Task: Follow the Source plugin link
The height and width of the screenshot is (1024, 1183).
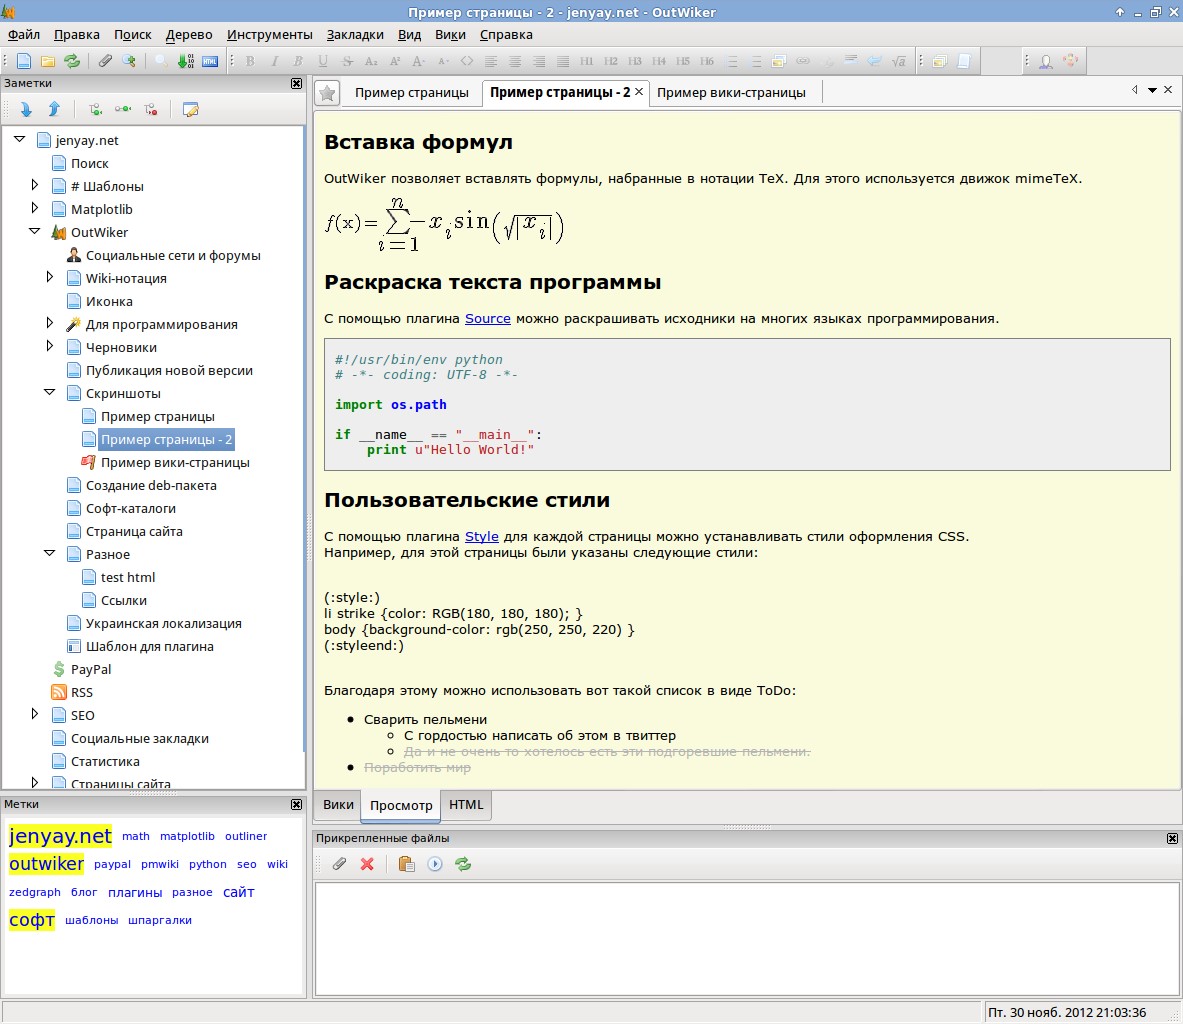Action: 487,318
